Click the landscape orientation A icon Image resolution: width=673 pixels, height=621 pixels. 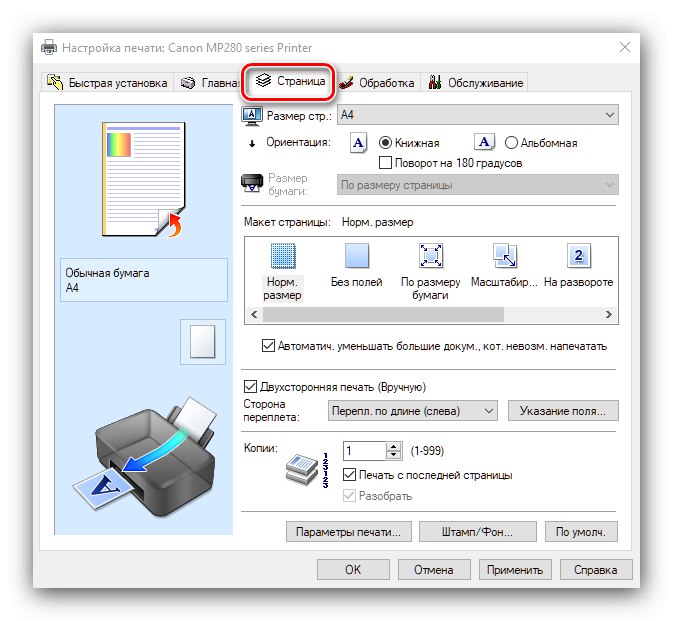point(484,142)
